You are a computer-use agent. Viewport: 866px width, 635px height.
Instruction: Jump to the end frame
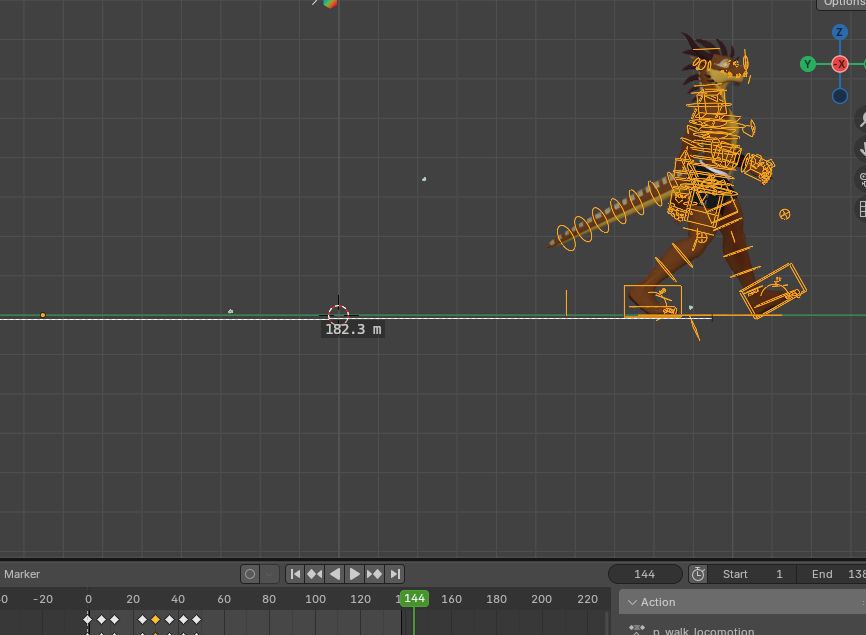pyautogui.click(x=395, y=574)
